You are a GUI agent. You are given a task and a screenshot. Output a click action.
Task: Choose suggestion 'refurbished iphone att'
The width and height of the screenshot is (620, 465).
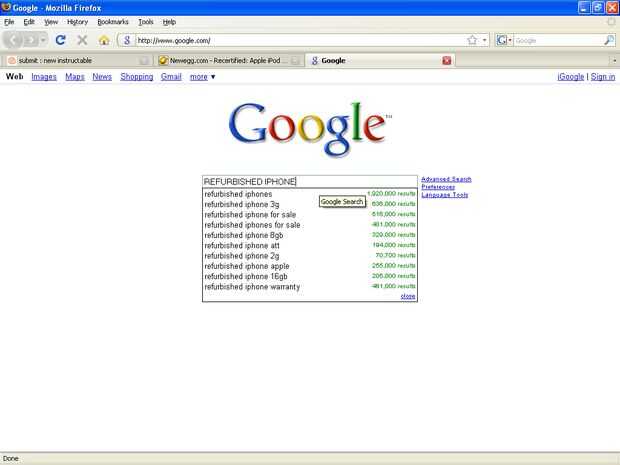point(310,246)
